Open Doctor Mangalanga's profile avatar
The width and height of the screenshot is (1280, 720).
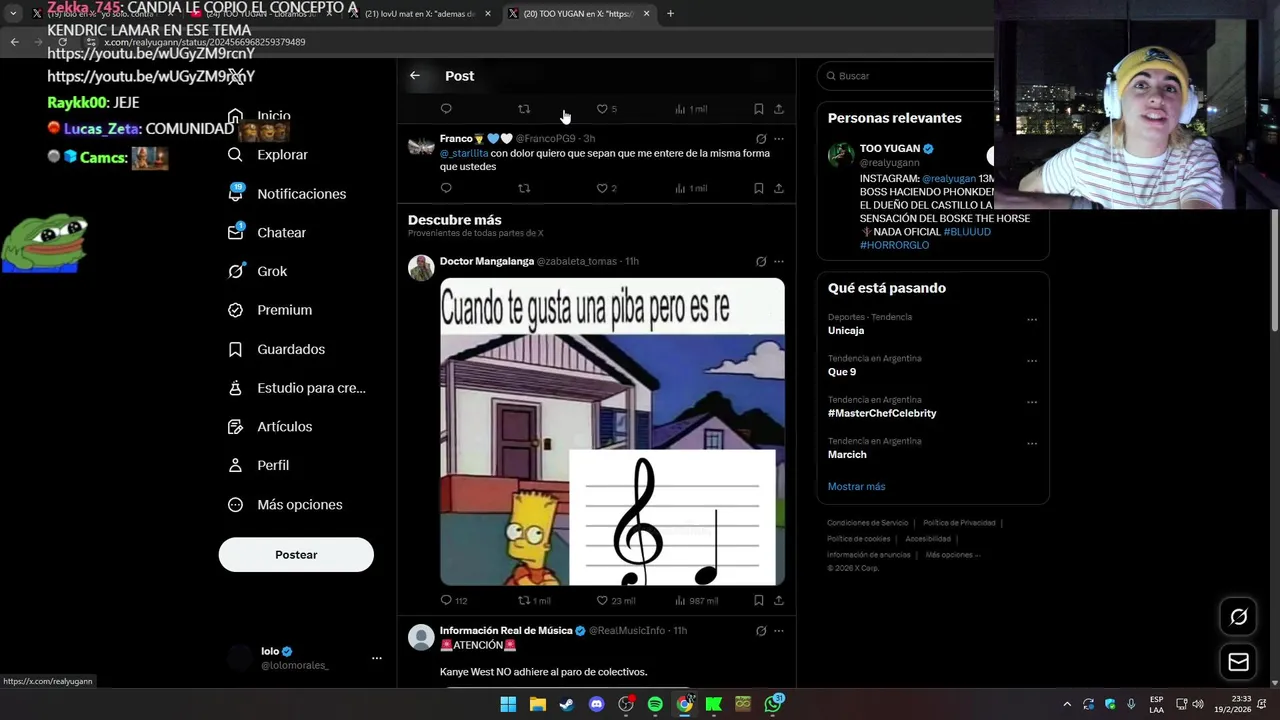pyautogui.click(x=421, y=268)
